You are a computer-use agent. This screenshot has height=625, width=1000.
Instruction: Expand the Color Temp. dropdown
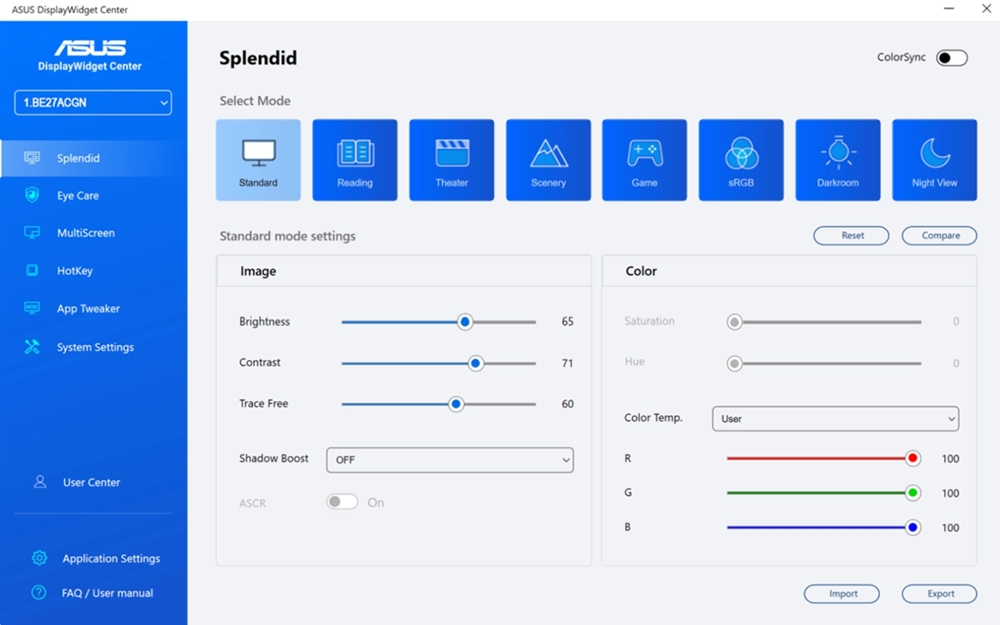point(835,419)
